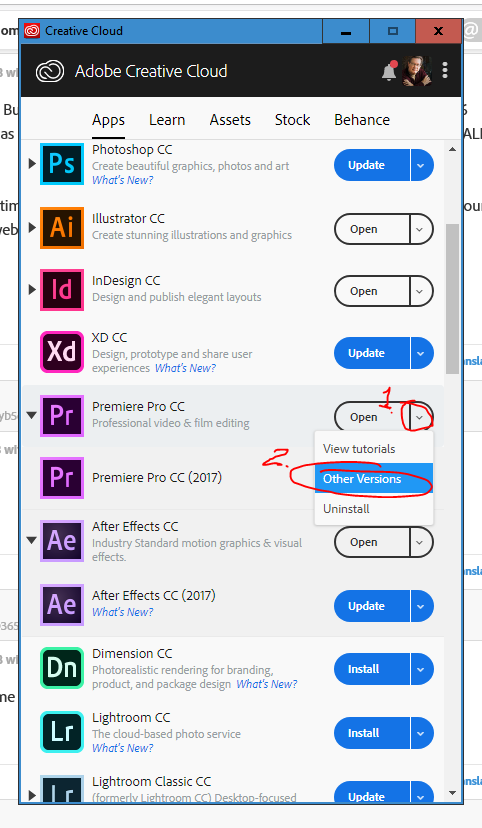Open the three-dot settings menu
The height and width of the screenshot is (828, 482).
tap(445, 70)
